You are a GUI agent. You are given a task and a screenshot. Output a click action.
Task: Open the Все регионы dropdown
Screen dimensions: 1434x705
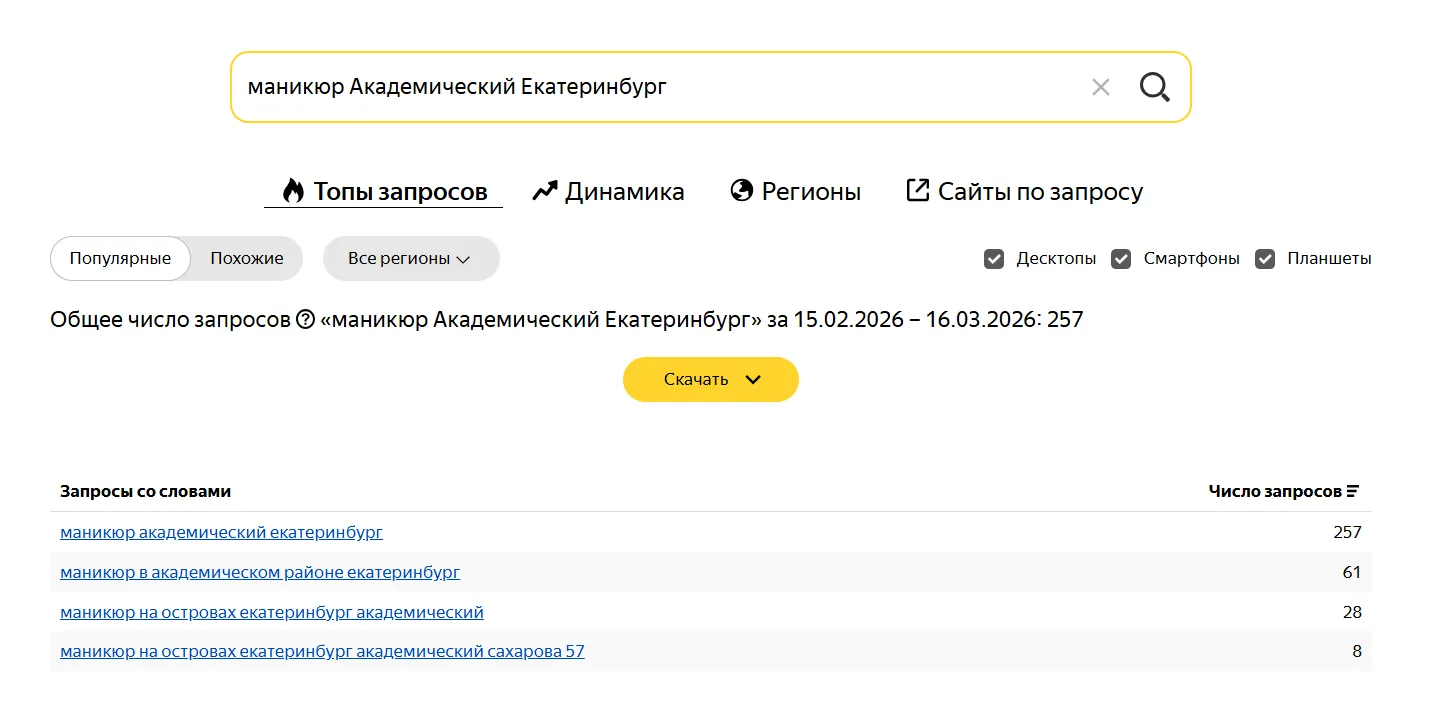click(410, 258)
